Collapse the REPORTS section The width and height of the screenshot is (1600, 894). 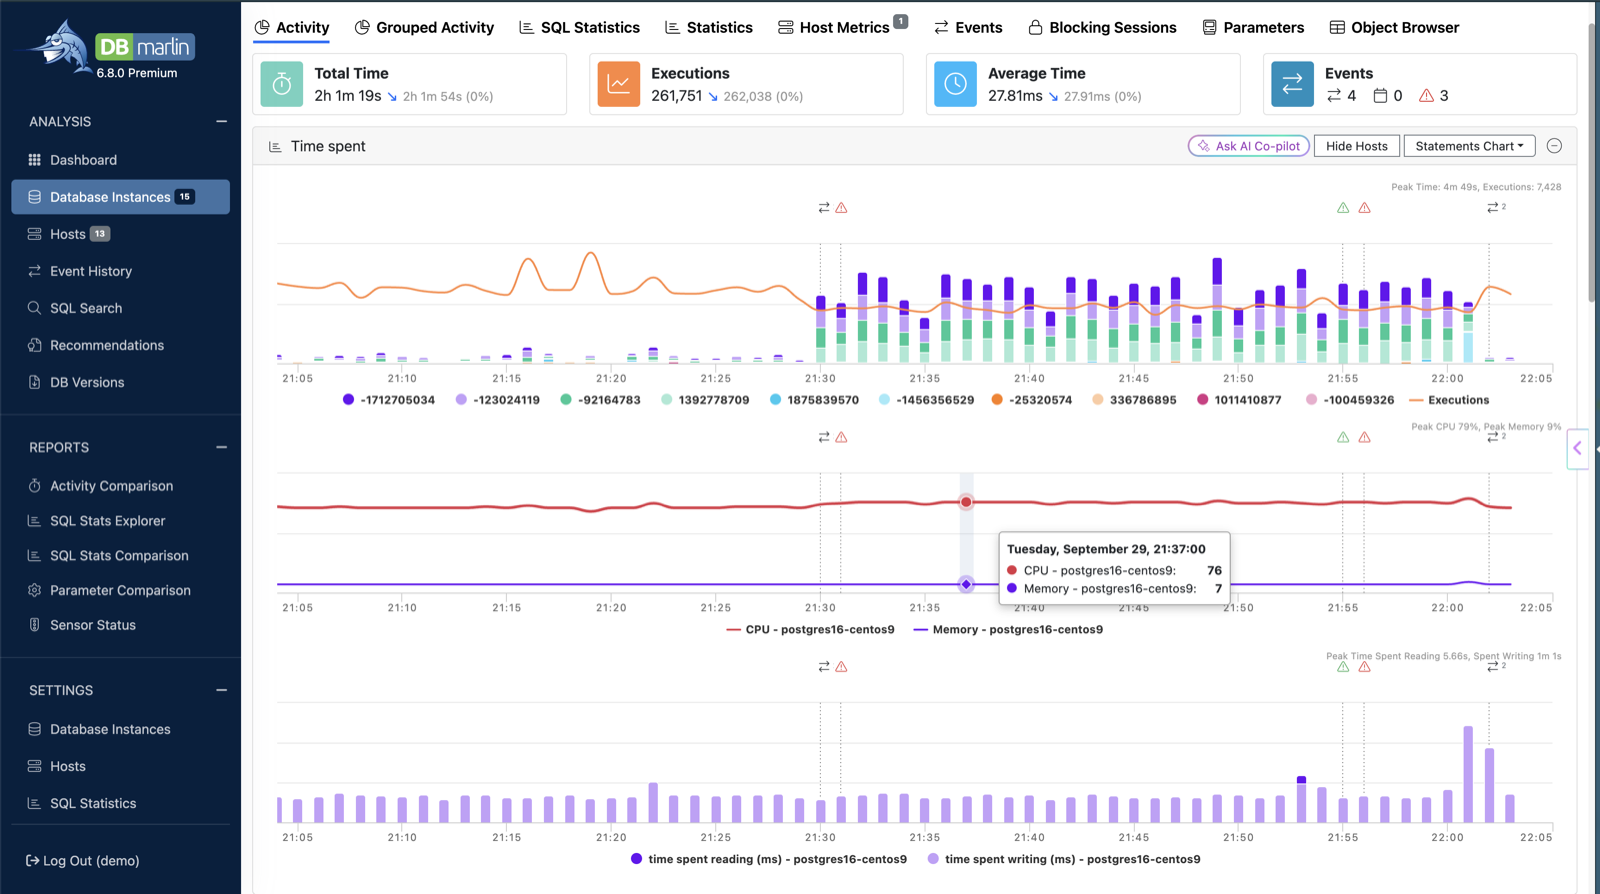coord(221,447)
